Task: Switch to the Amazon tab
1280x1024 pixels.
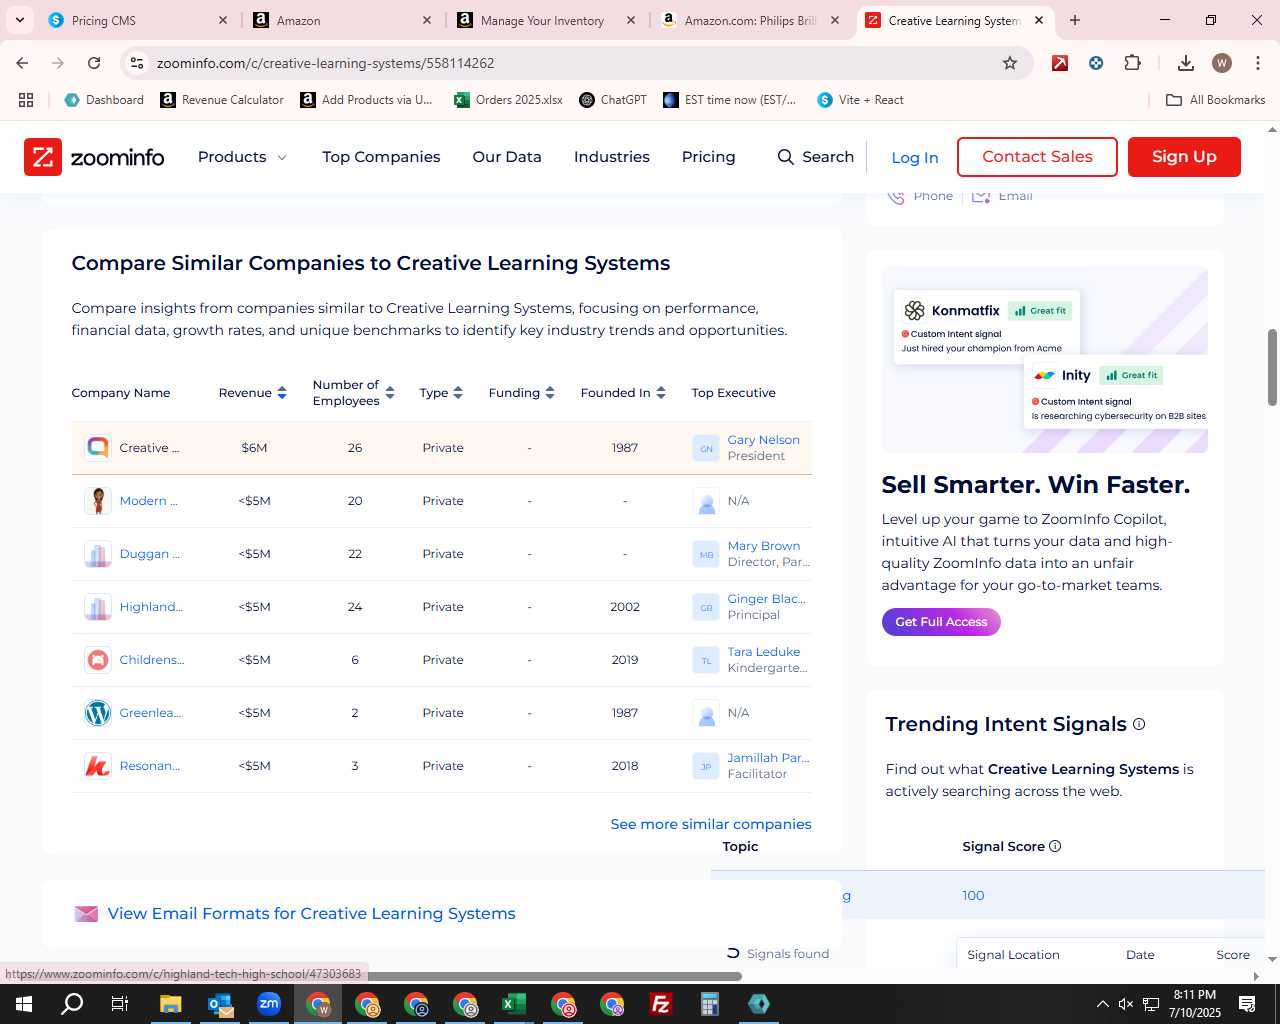Action: tap(342, 20)
